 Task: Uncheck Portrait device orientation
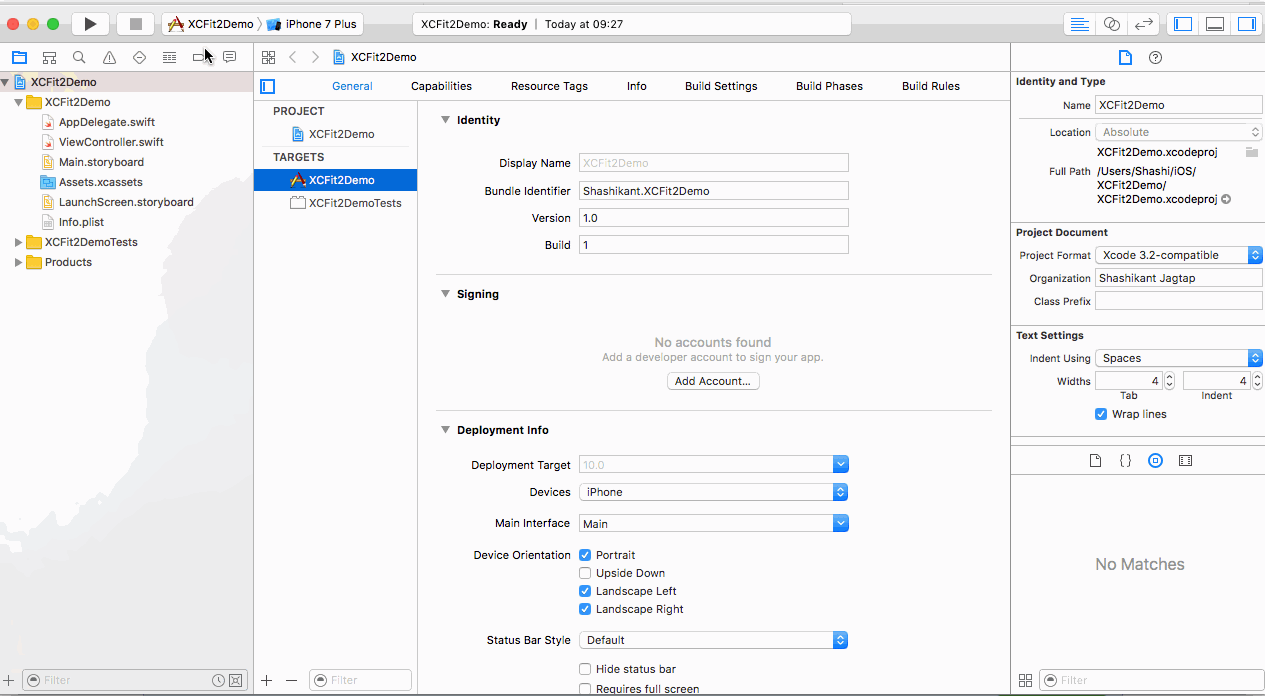585,555
